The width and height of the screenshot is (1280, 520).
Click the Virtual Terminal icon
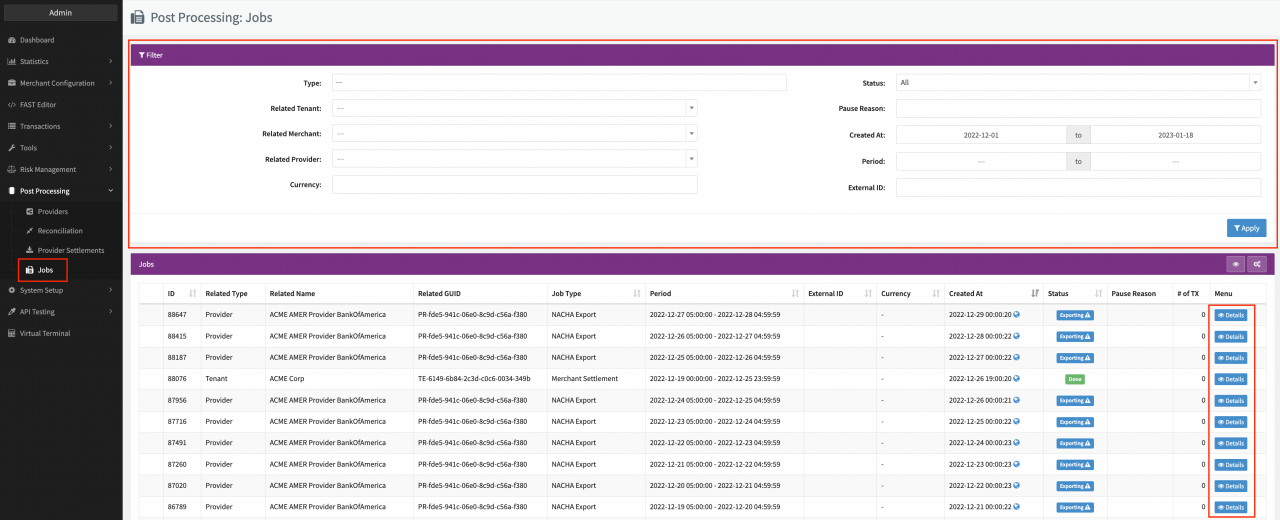(x=11, y=333)
